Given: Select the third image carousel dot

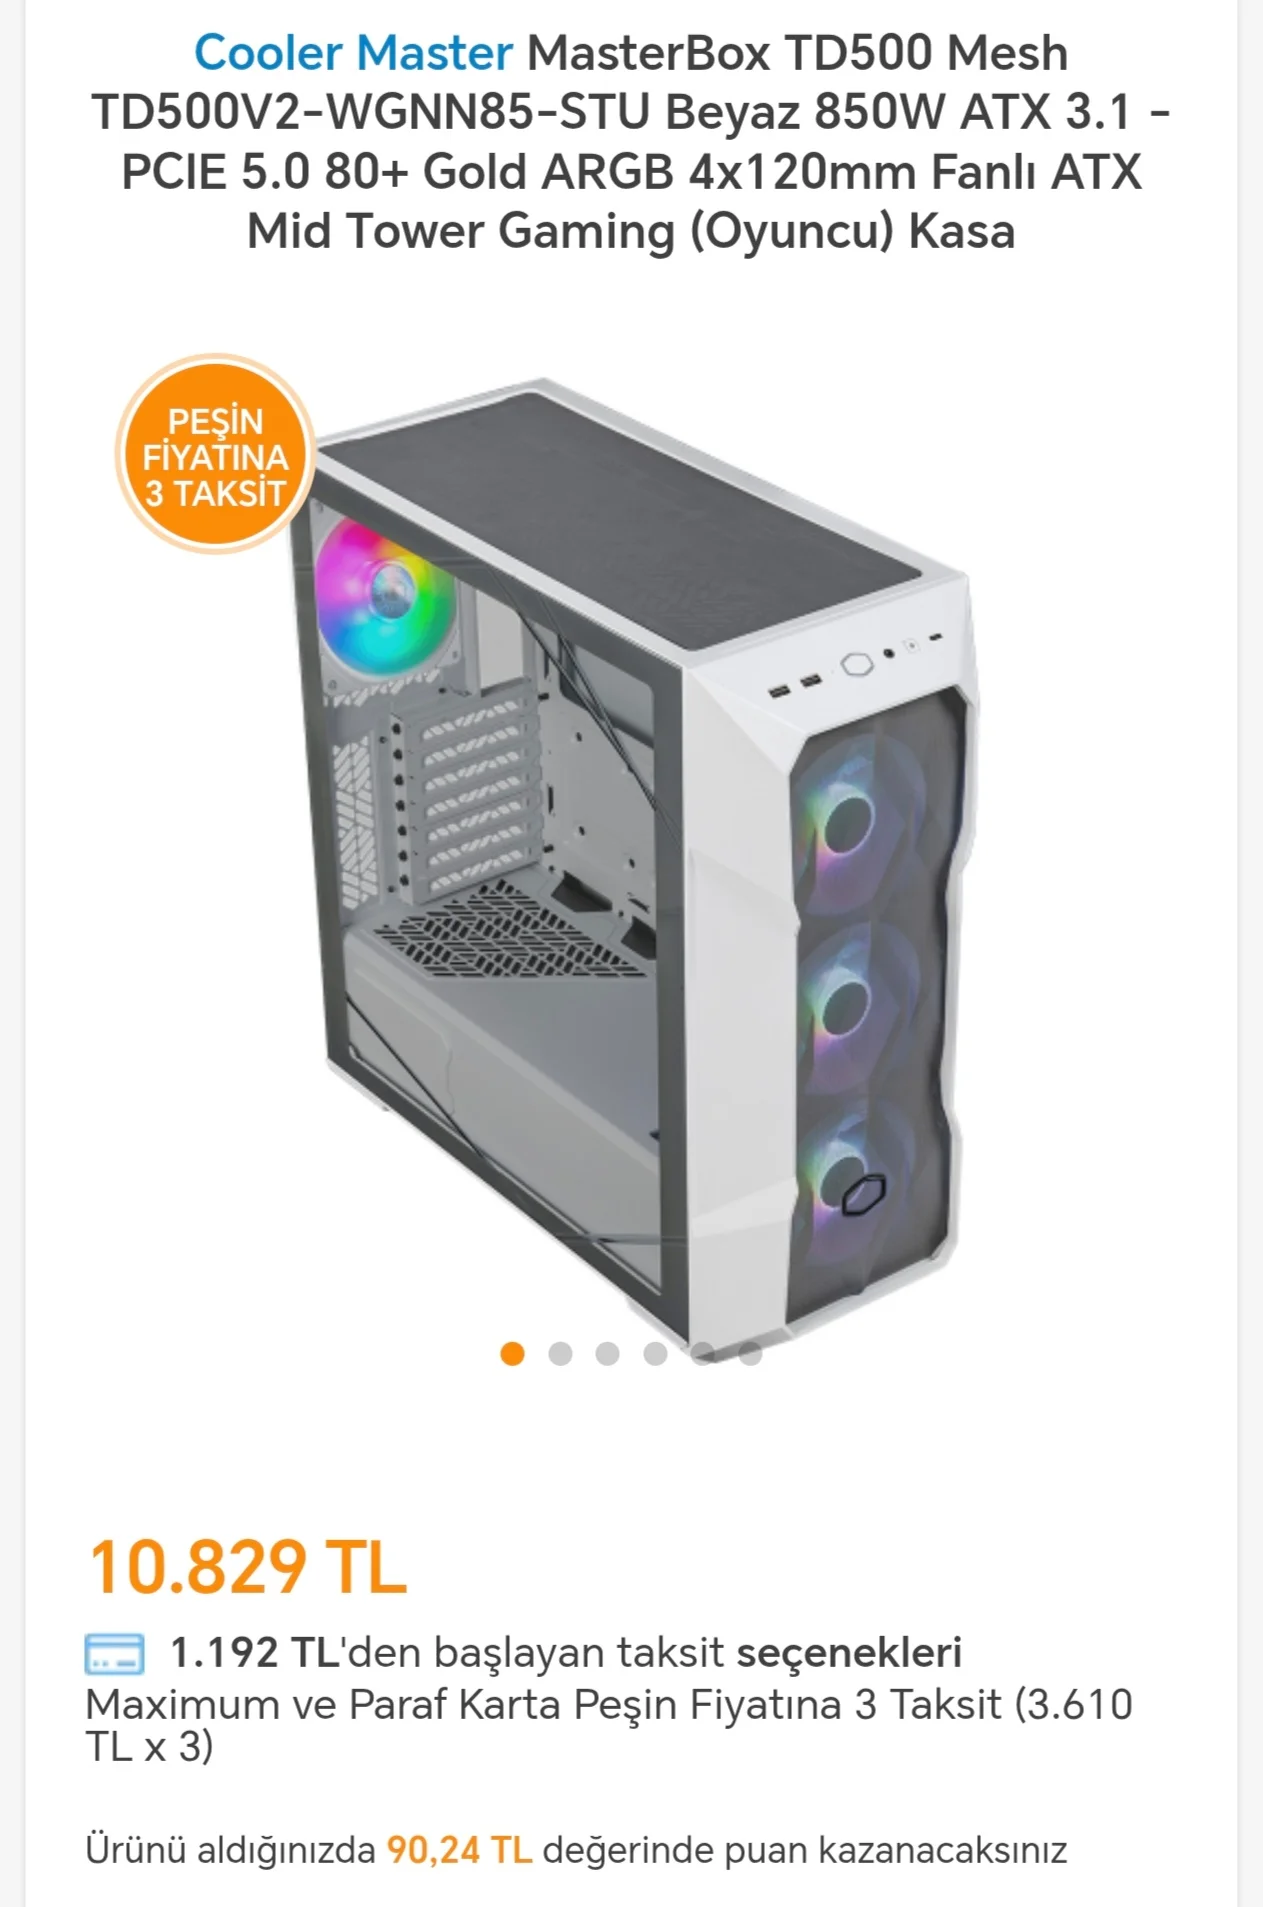Looking at the screenshot, I should 607,1354.
